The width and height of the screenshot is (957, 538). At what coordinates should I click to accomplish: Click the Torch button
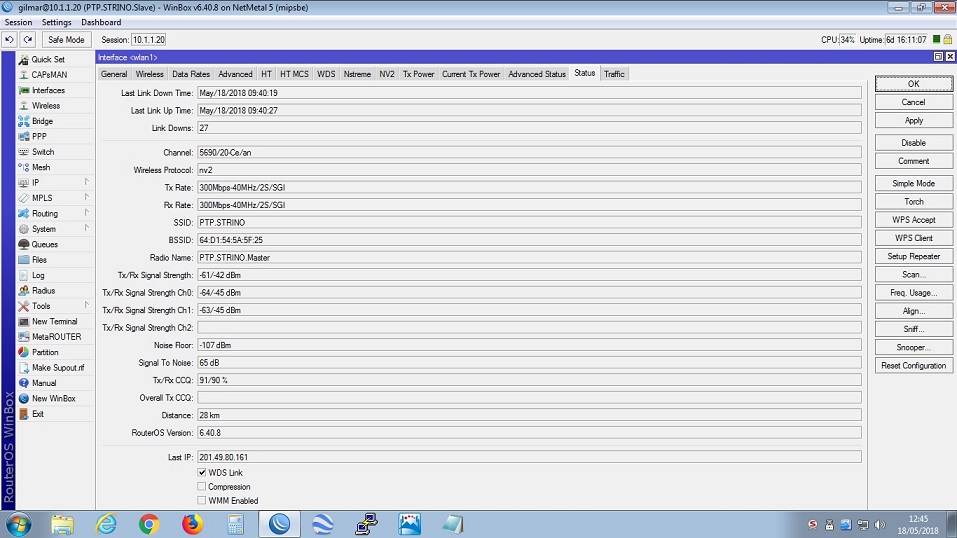(x=914, y=202)
